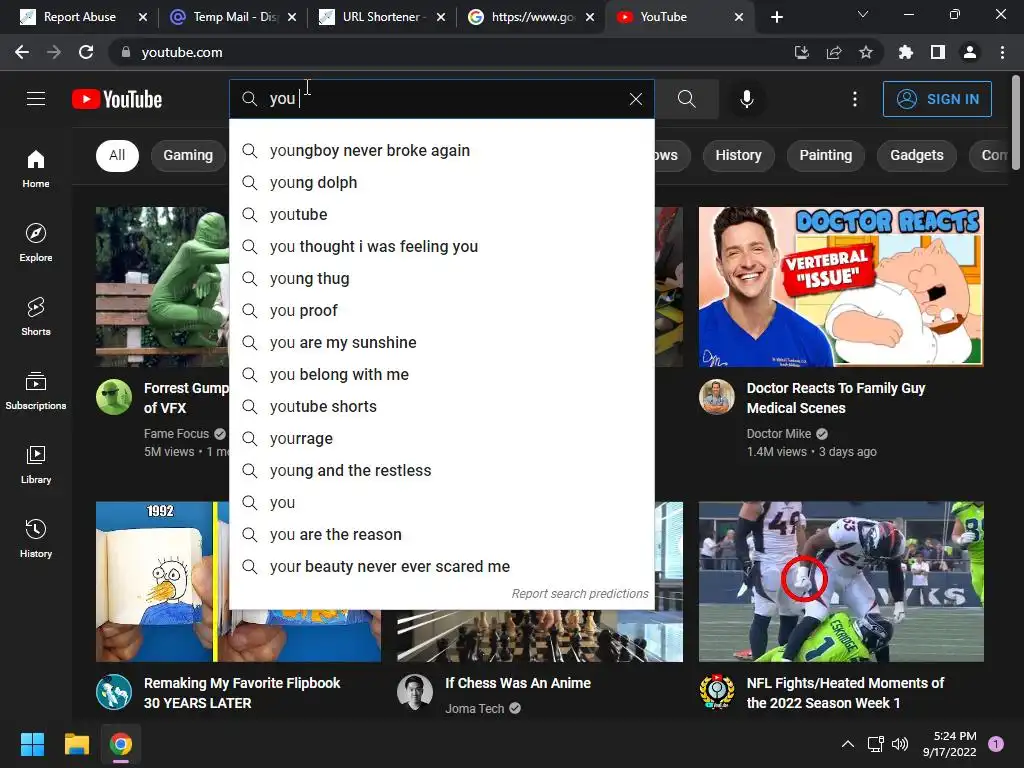This screenshot has height=768, width=1024.
Task: Choose suggestion you are my sunshine
Action: [x=442, y=342]
